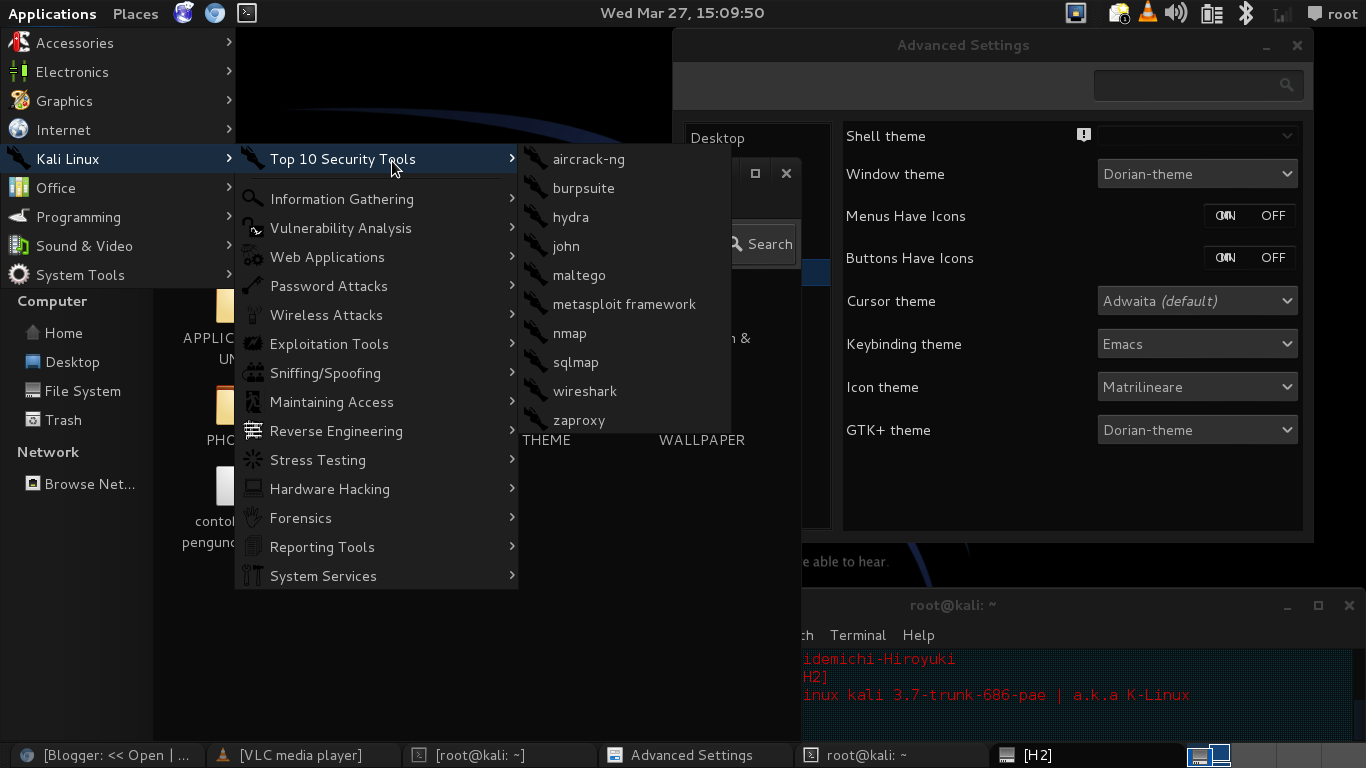Click Hardware Hacking category icon
Screen dimensions: 1366x768
253,489
